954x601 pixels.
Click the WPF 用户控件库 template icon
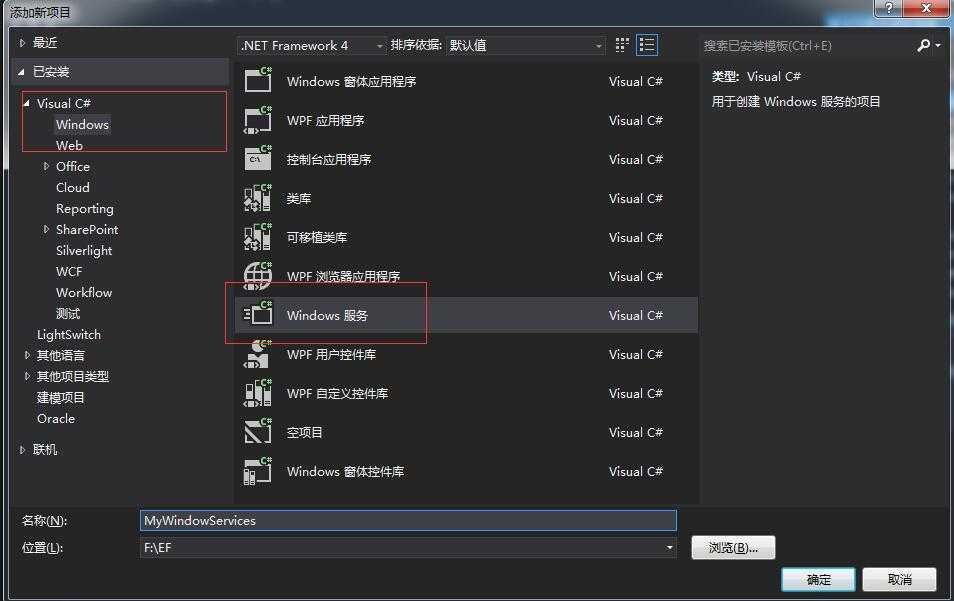tap(258, 354)
